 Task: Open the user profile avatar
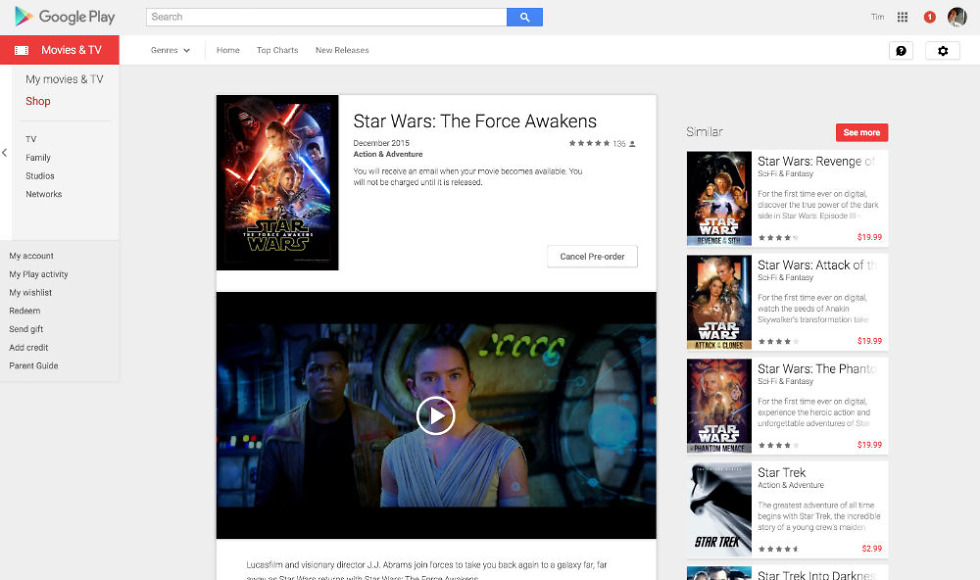(957, 17)
